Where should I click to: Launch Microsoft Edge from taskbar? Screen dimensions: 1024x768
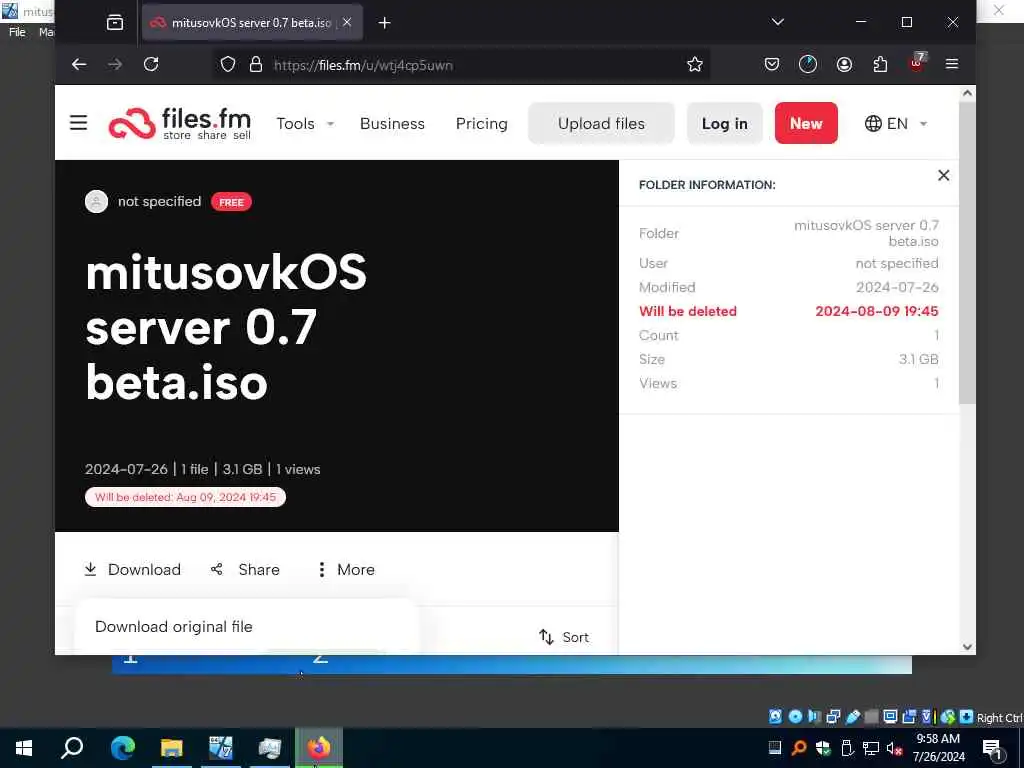tap(122, 748)
